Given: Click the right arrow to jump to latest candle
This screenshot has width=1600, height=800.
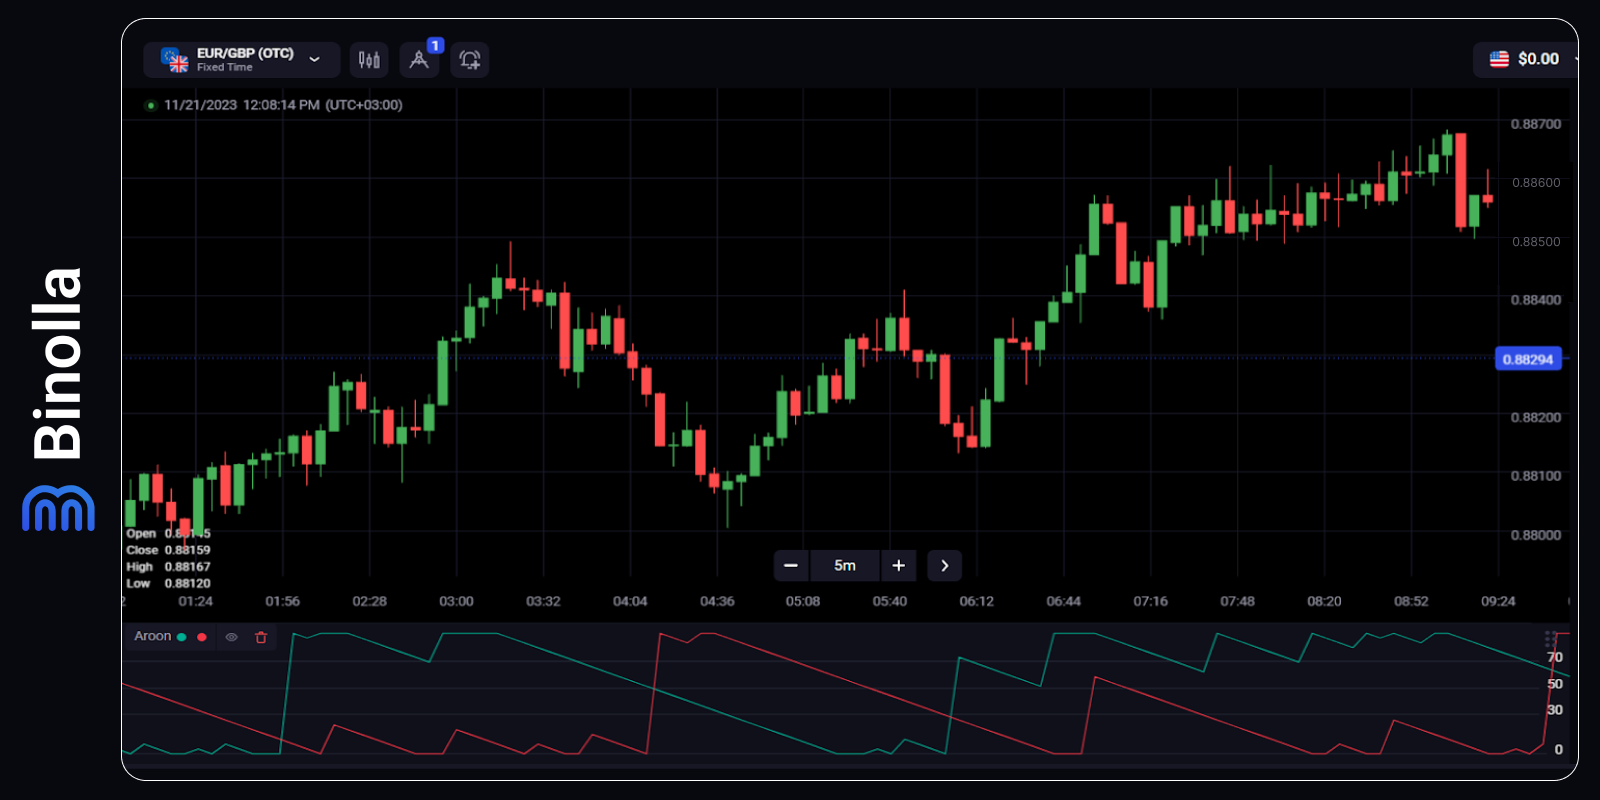Looking at the screenshot, I should click(x=944, y=566).
